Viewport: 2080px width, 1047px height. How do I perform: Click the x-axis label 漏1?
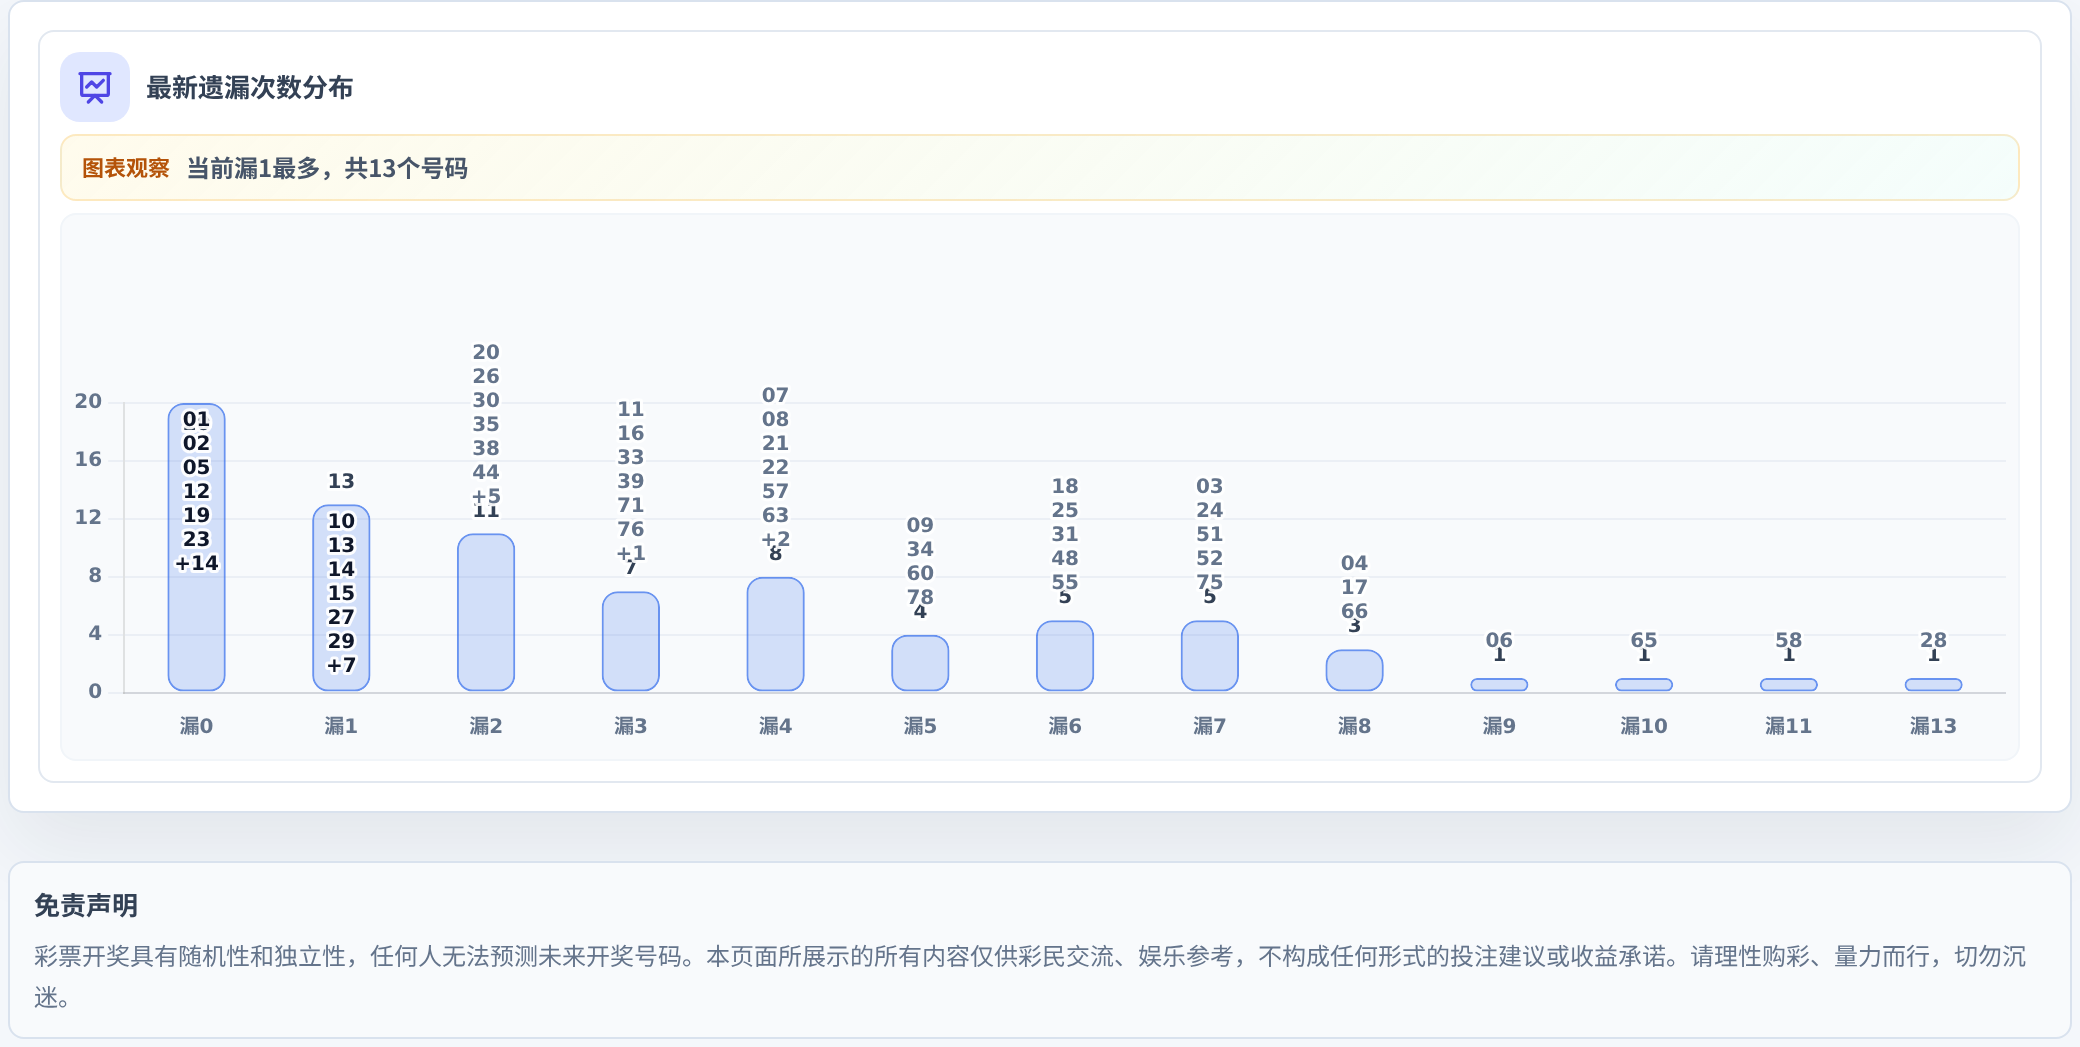tap(341, 726)
